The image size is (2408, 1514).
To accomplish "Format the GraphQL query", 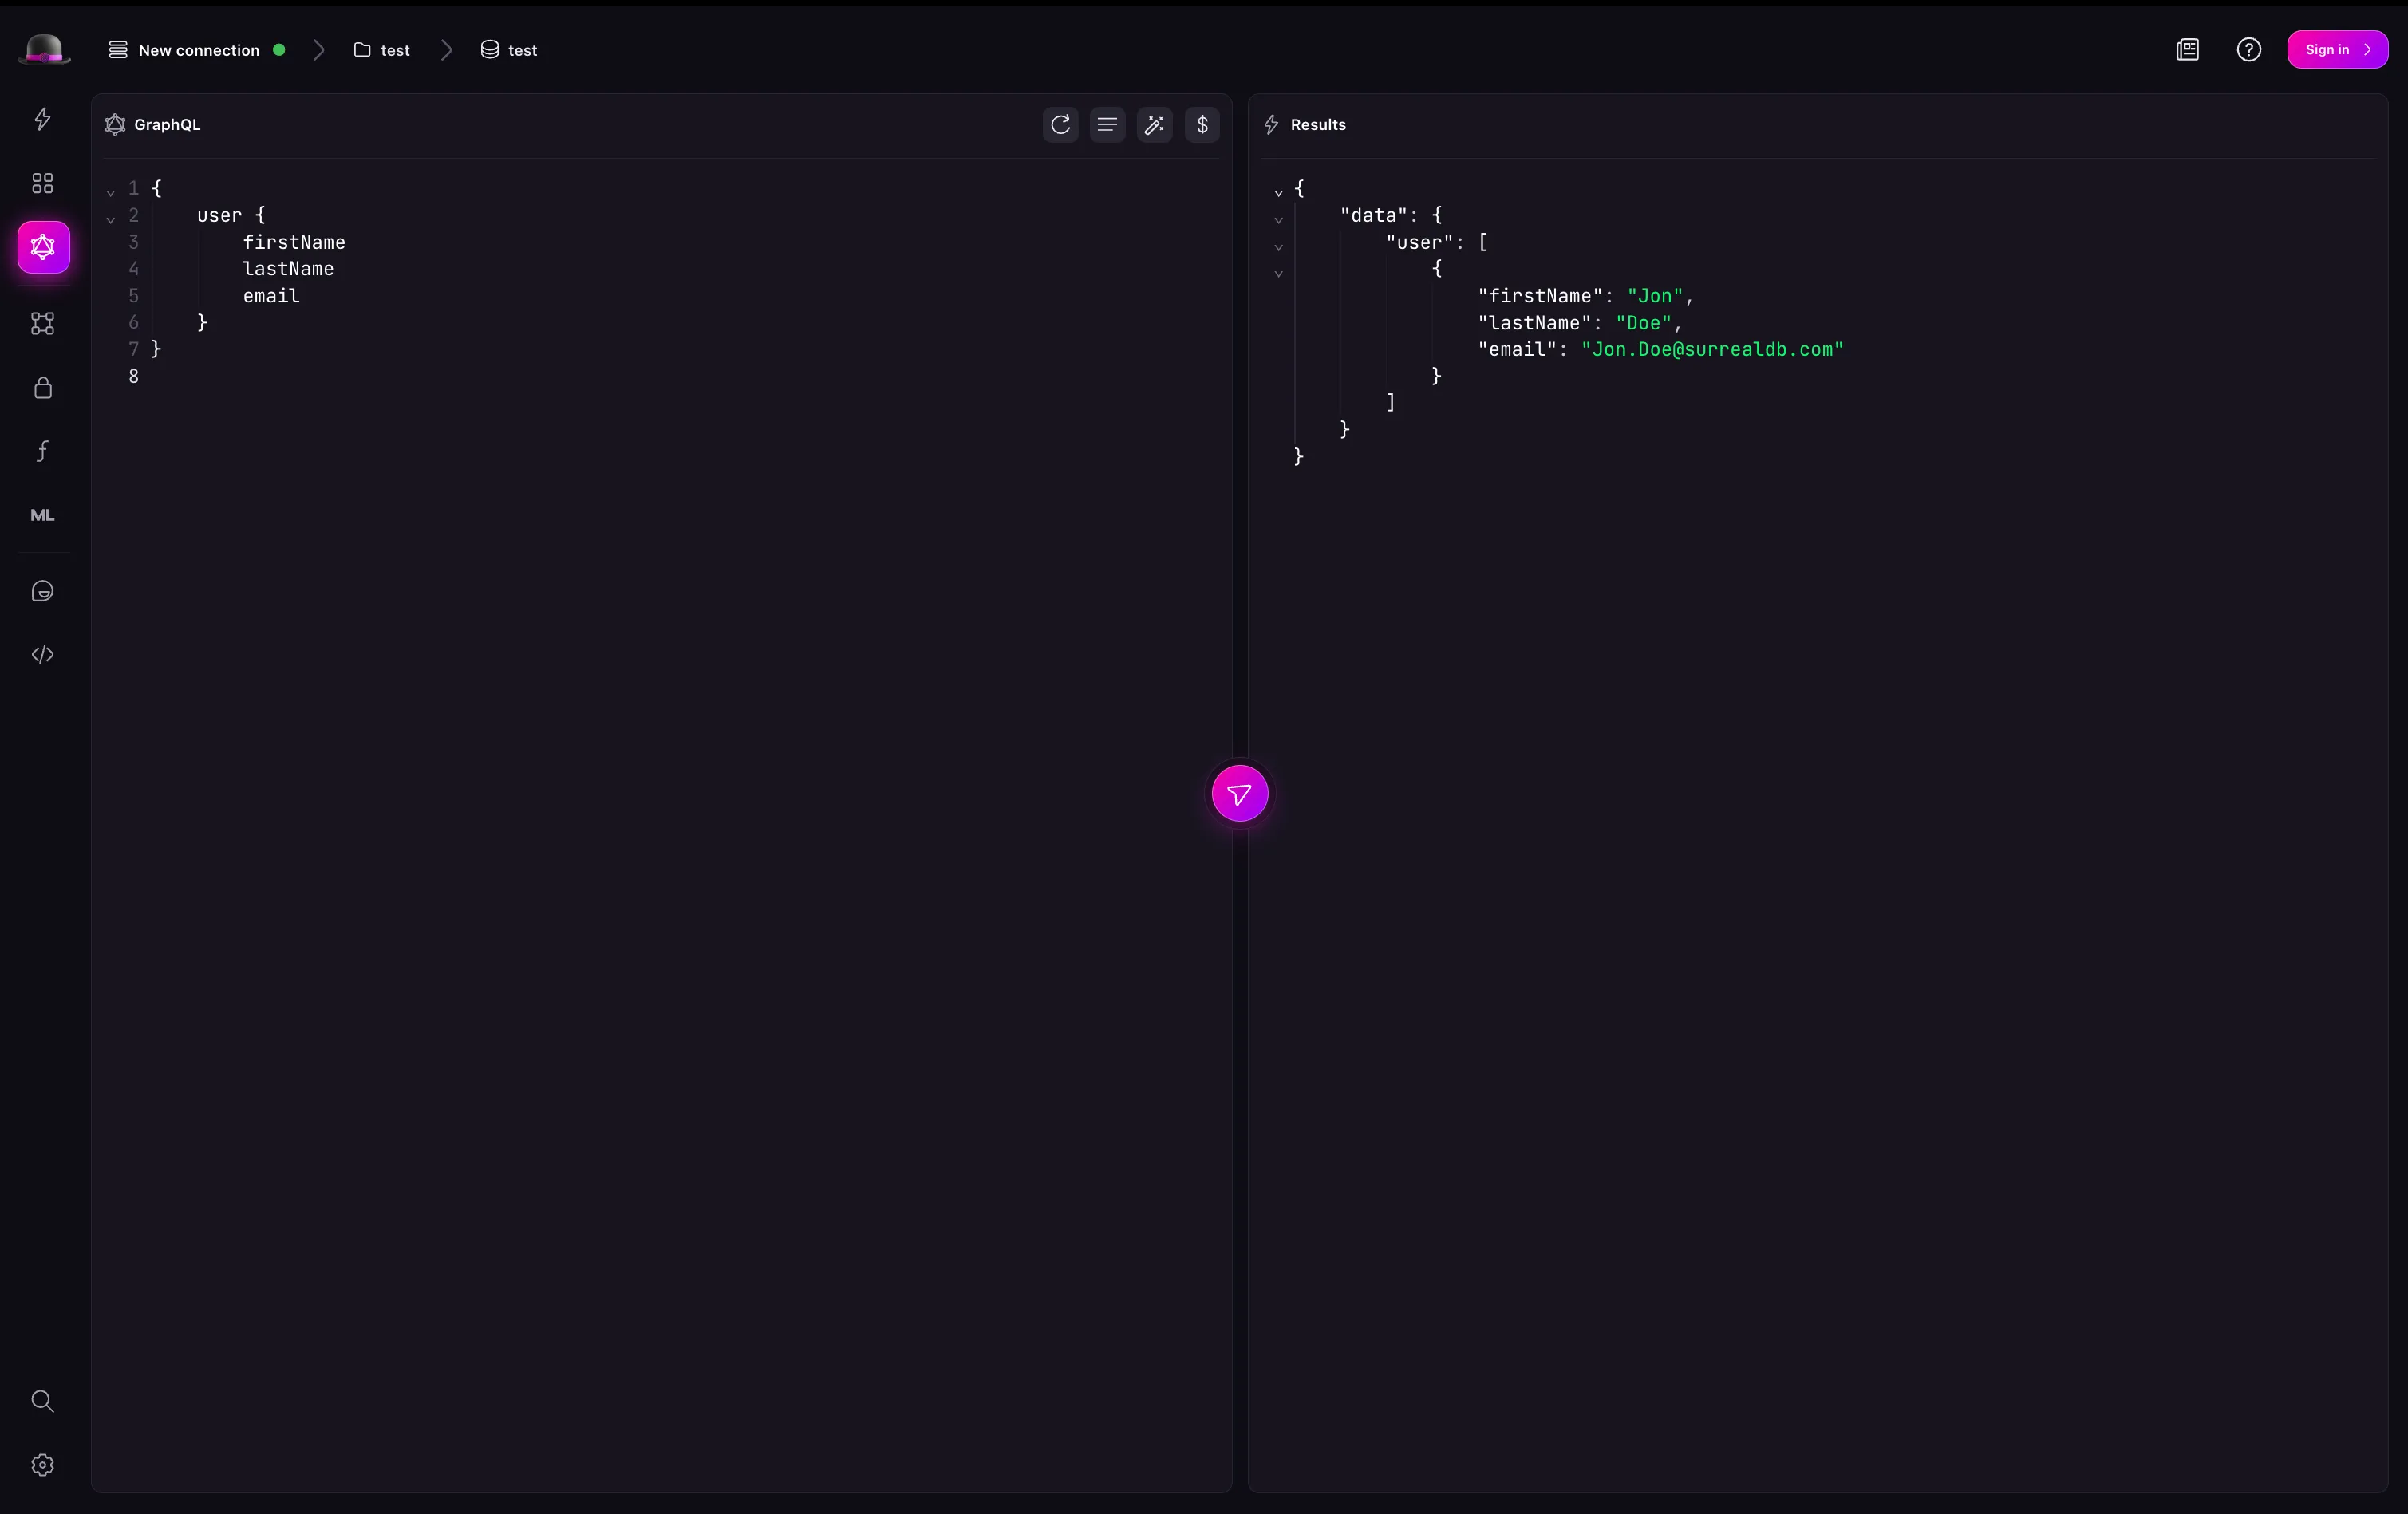I will tap(1107, 125).
